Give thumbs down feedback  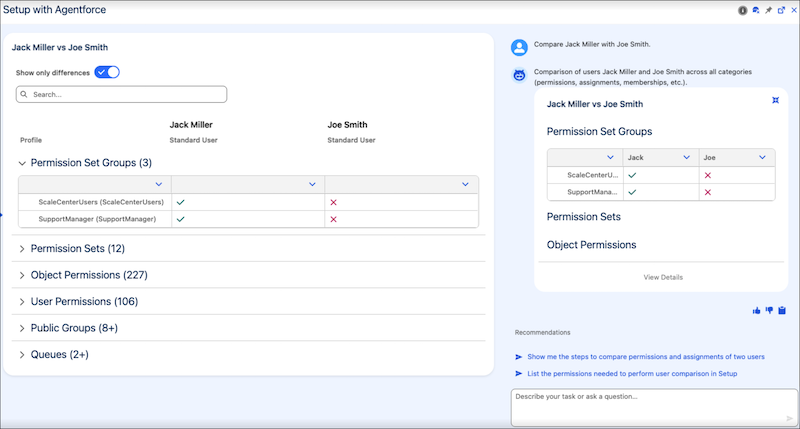(769, 311)
